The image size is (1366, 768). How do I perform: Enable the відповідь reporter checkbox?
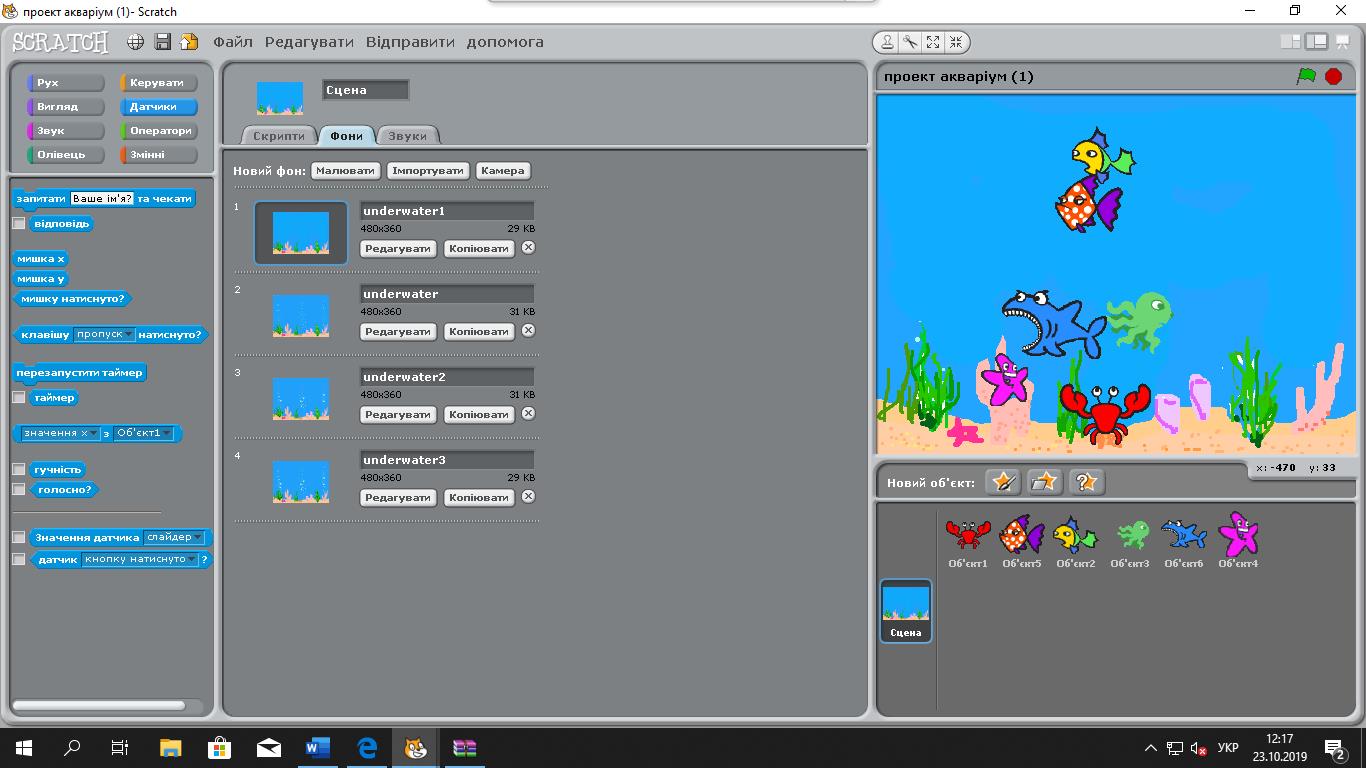[x=19, y=224]
